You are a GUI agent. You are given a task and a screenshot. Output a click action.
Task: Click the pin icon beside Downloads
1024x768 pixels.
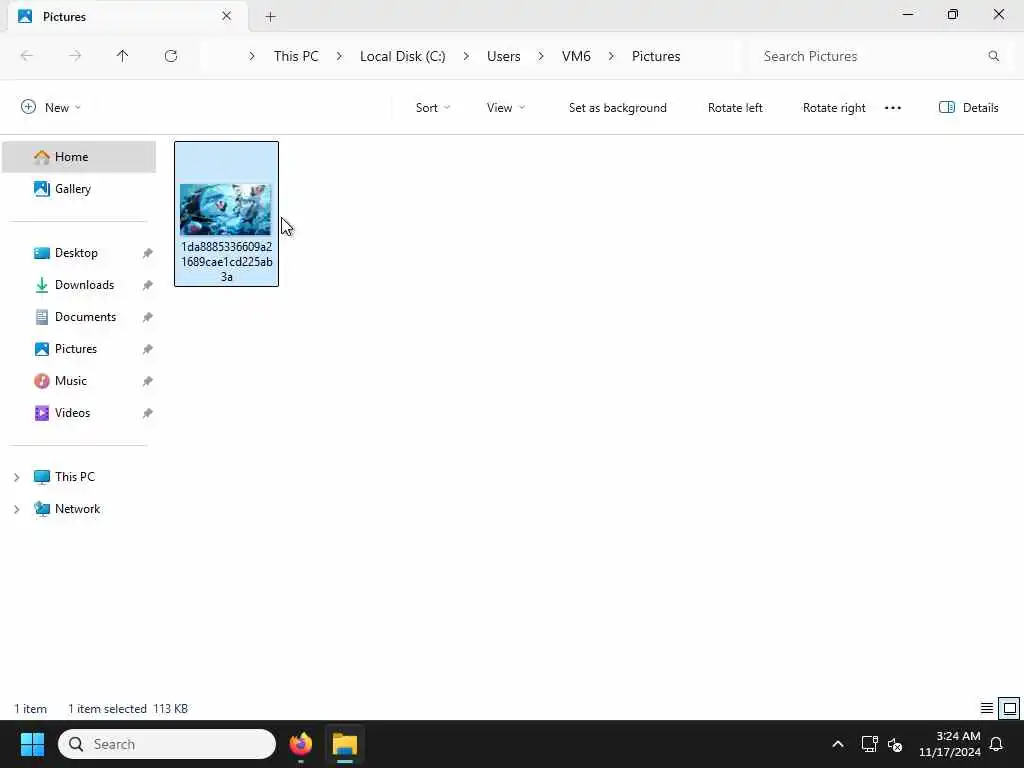pos(148,285)
